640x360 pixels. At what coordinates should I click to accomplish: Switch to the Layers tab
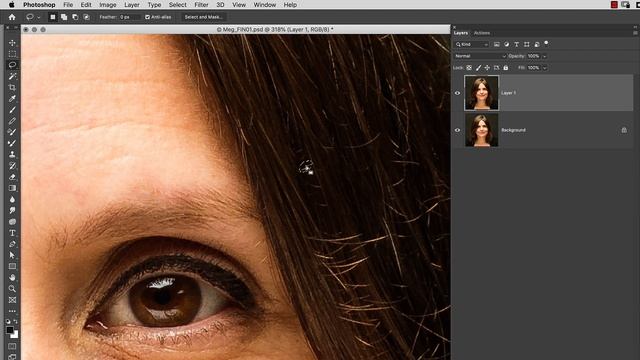[461, 33]
